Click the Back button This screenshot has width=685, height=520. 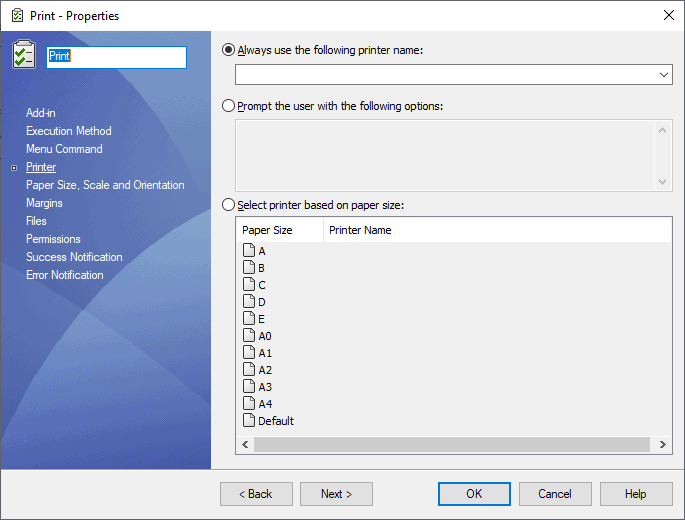pyautogui.click(x=256, y=494)
